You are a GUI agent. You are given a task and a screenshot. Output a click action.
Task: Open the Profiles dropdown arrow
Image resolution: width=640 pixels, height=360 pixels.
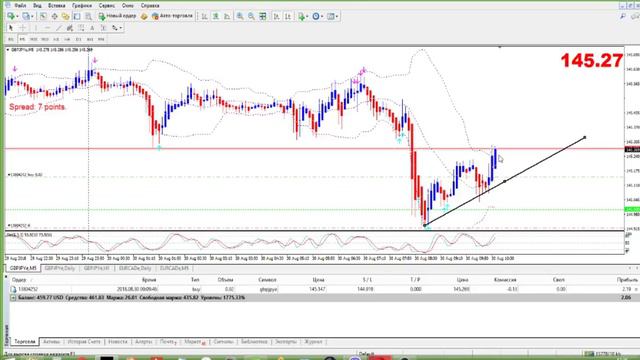pos(32,16)
